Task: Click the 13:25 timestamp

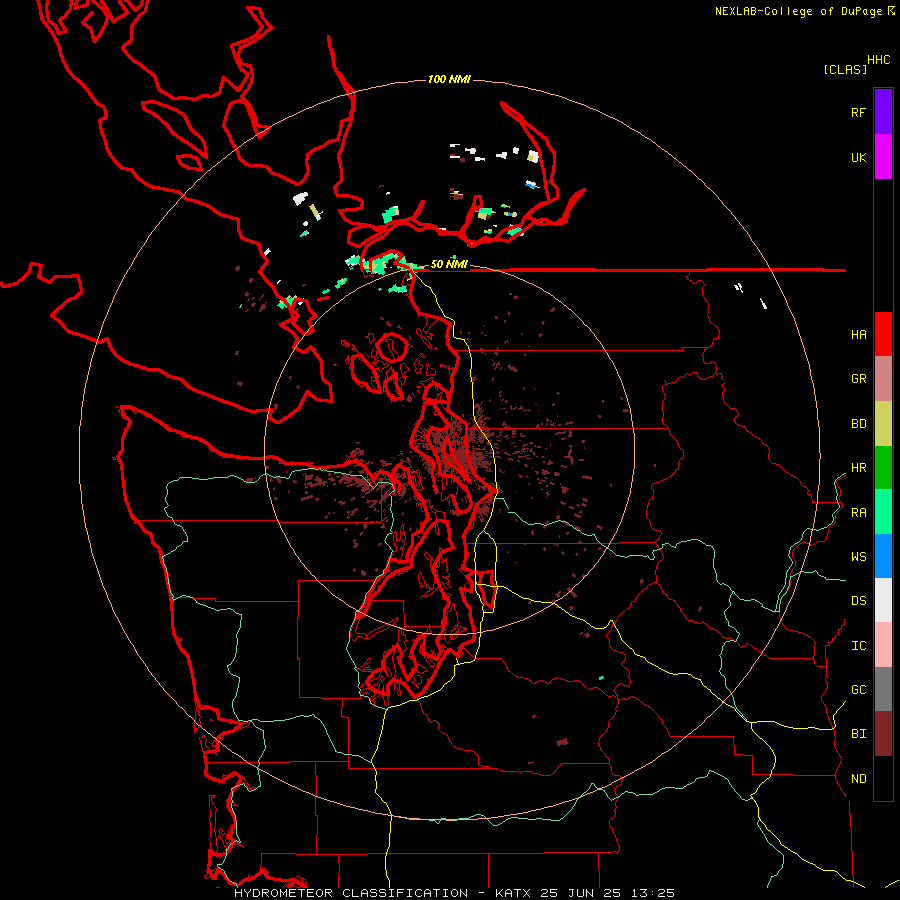Action: pos(653,893)
